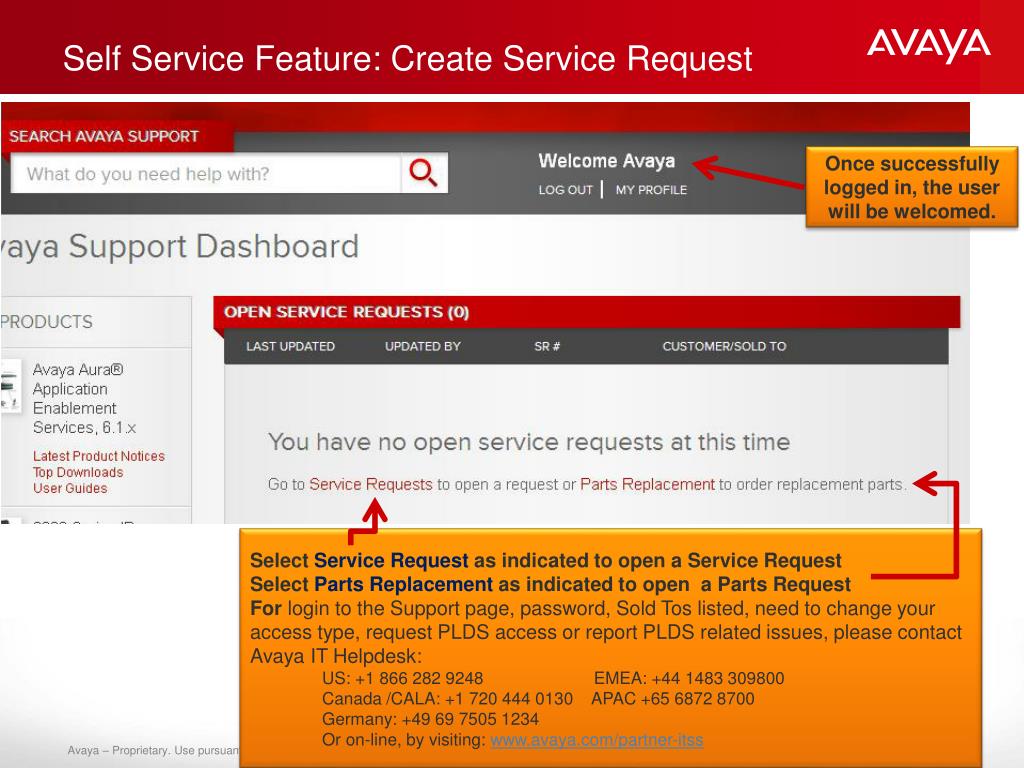
Task: Click 'You have no open service requests' message
Action: 529,442
